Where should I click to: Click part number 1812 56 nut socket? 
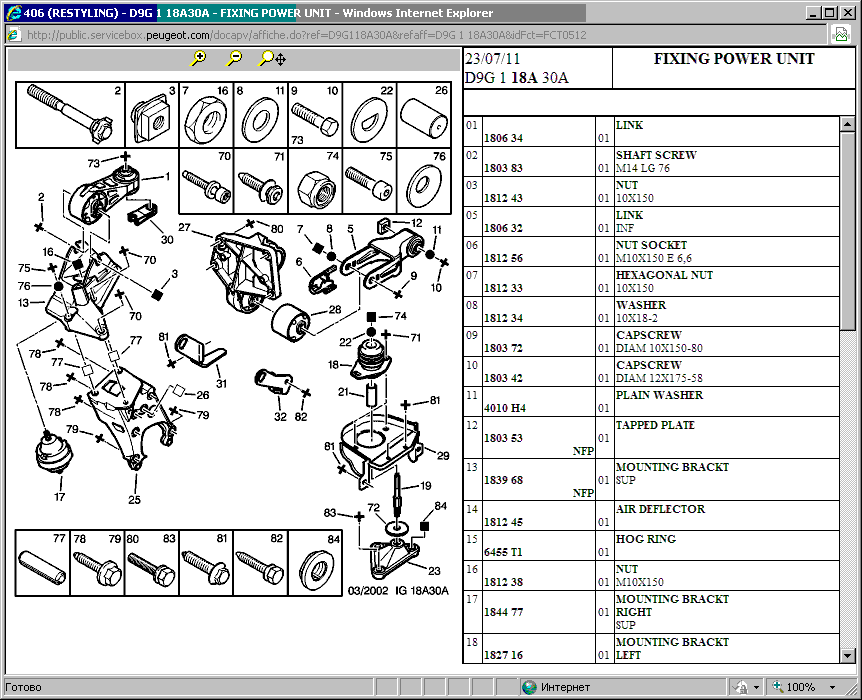tap(503, 258)
